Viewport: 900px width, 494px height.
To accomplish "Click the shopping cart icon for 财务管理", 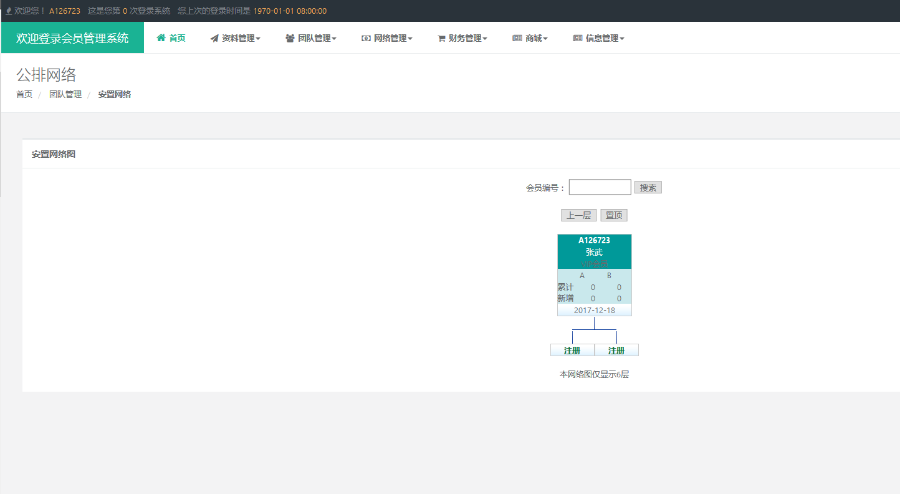I will point(441,38).
